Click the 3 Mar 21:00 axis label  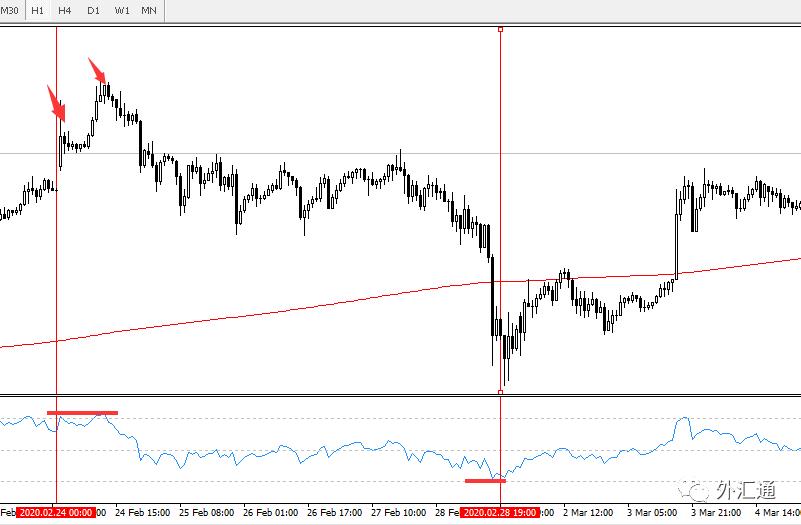(x=716, y=512)
